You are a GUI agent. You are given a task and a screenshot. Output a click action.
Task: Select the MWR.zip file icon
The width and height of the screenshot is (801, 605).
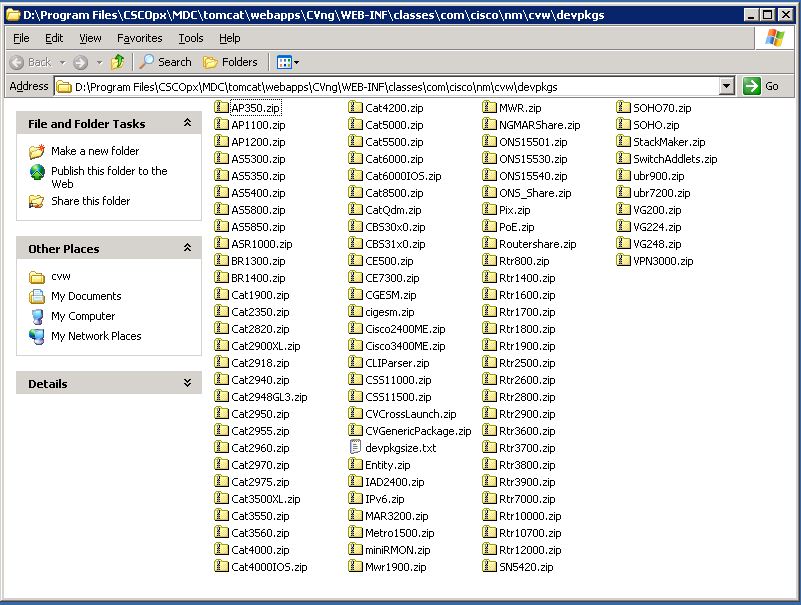point(489,107)
